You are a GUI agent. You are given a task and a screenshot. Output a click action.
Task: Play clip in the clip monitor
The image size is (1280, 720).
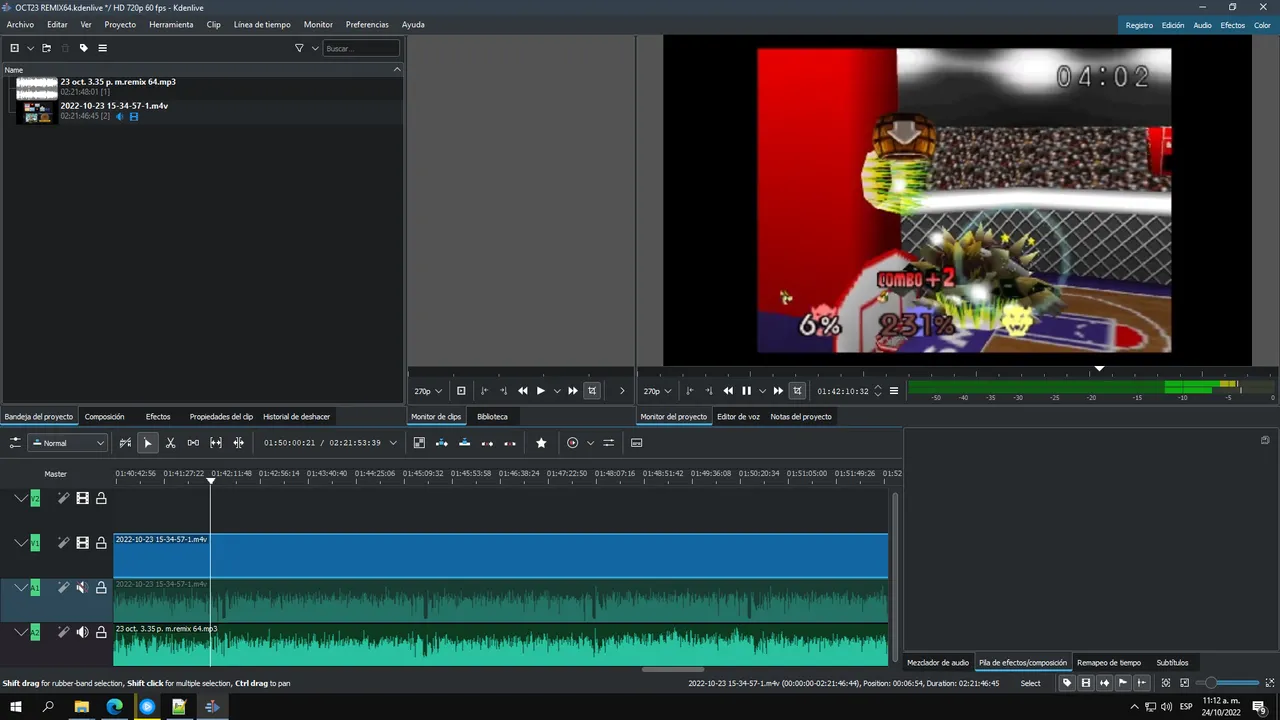[541, 391]
